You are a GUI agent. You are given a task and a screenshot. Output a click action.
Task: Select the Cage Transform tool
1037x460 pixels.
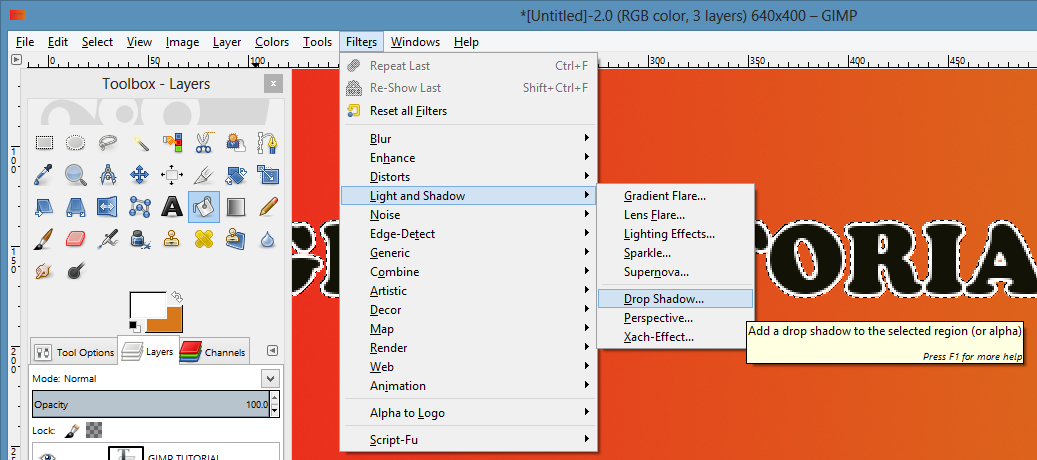point(140,207)
